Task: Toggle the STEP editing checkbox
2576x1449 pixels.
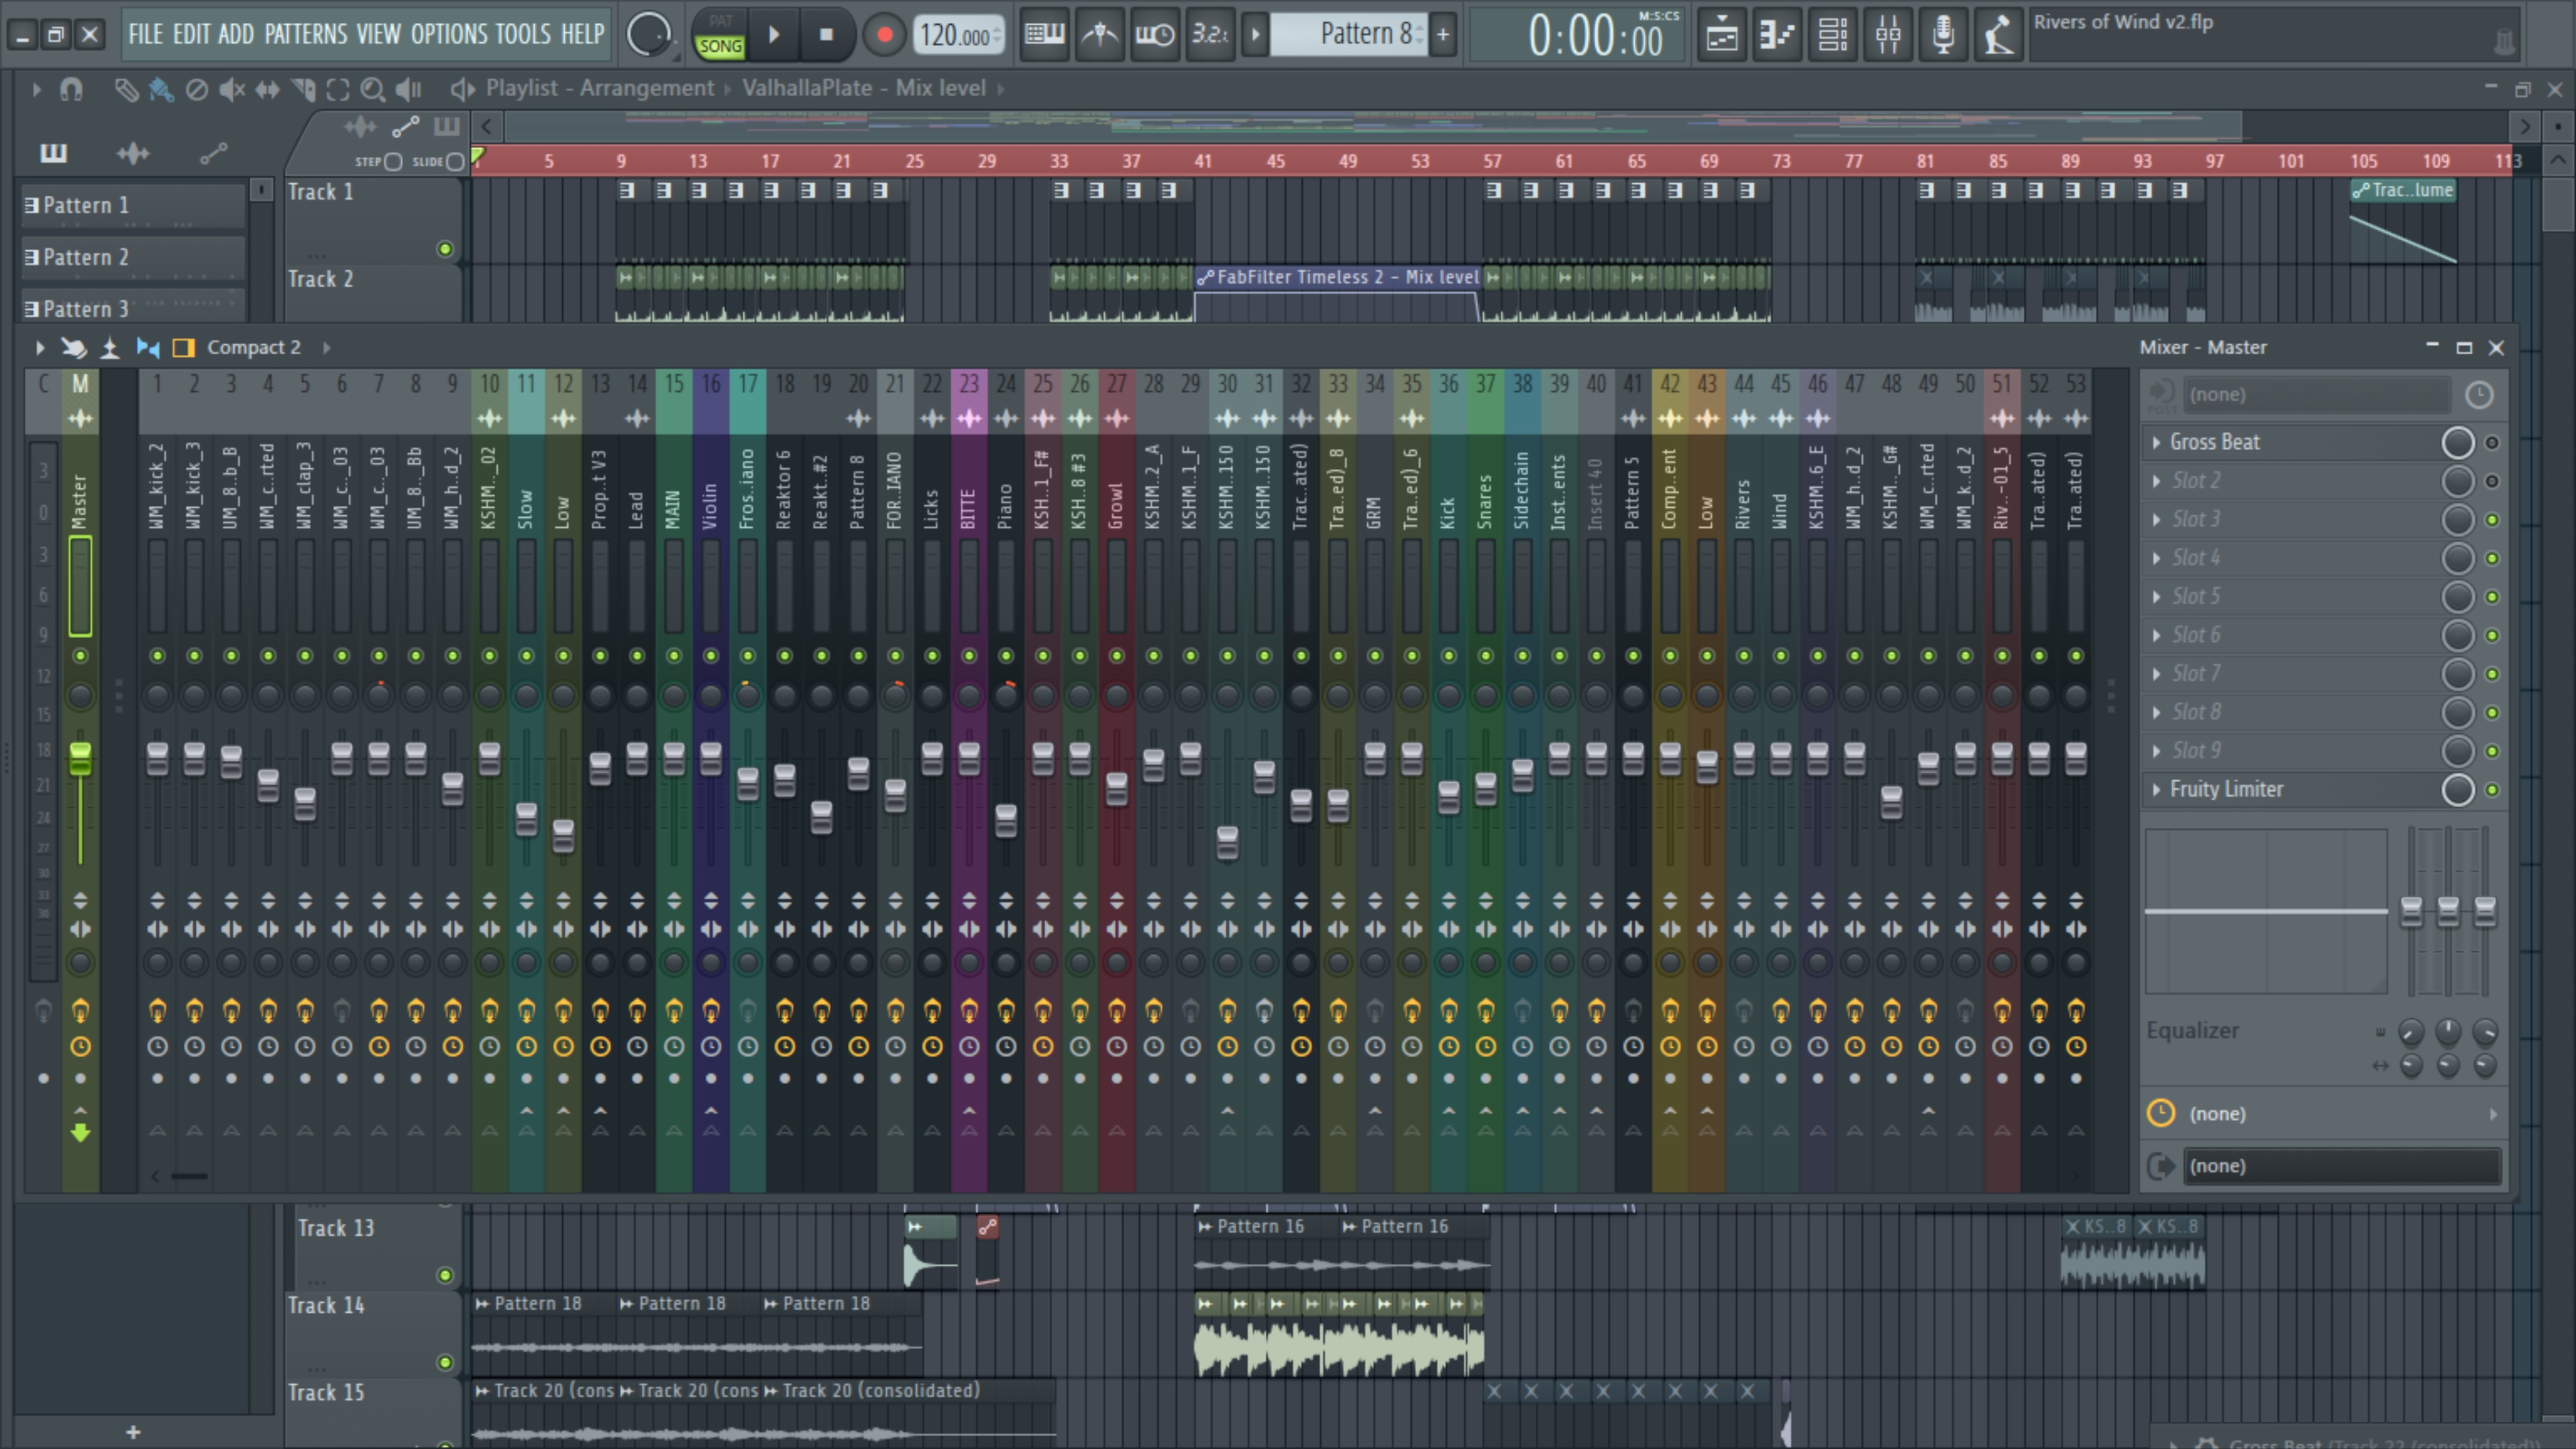Action: pos(393,161)
